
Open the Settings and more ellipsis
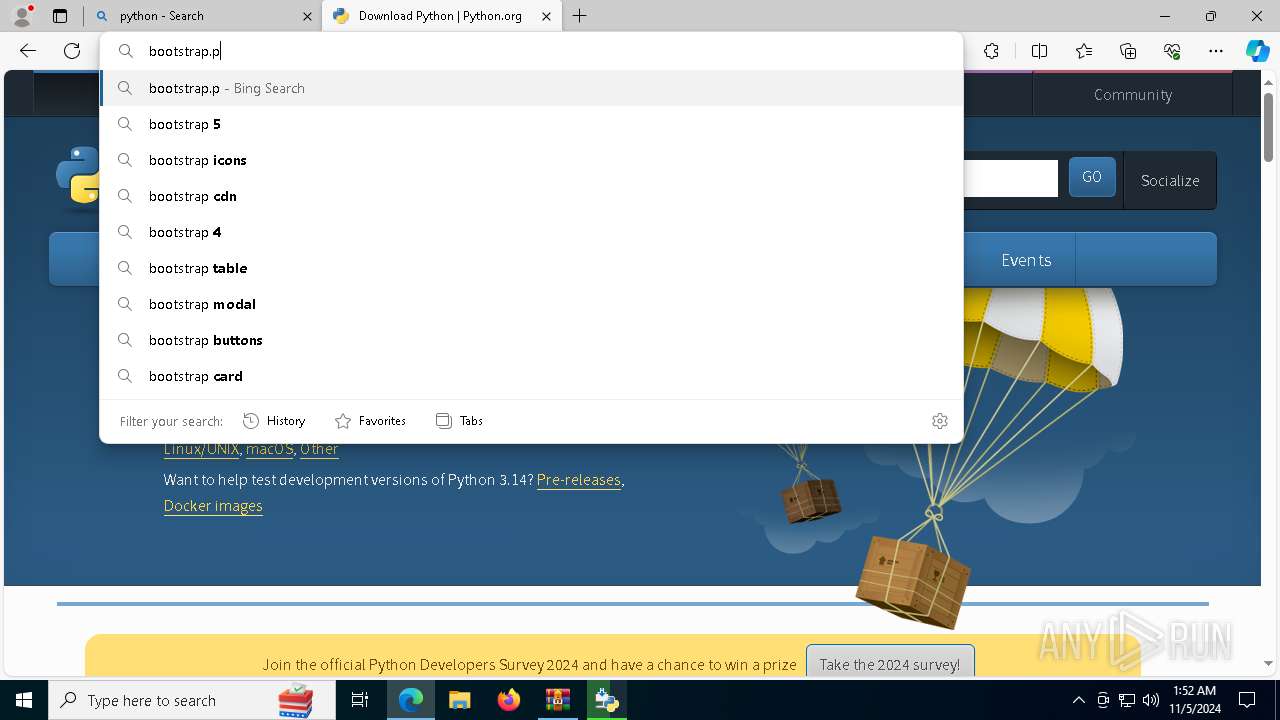coord(1216,51)
